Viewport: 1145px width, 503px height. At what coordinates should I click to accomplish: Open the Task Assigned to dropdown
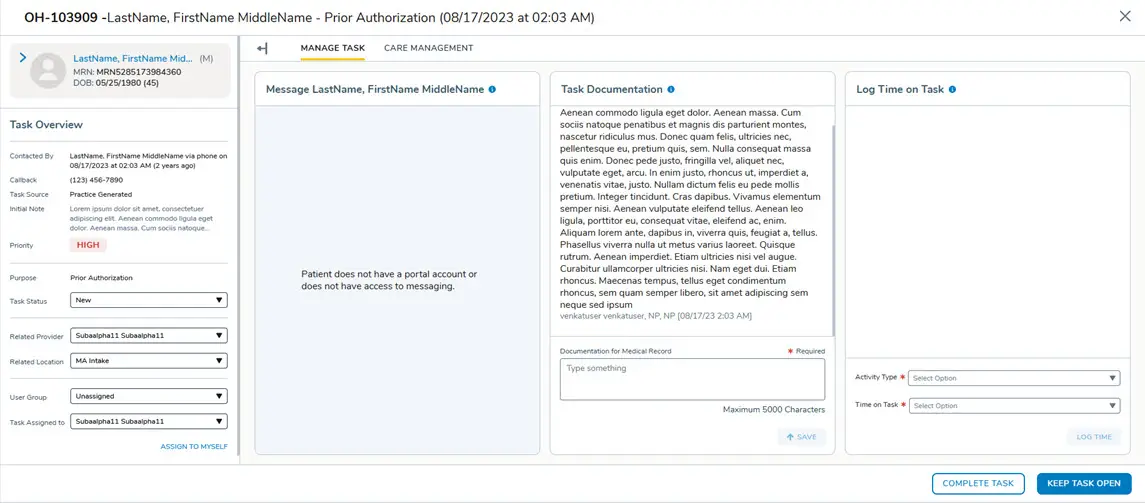pyautogui.click(x=149, y=422)
